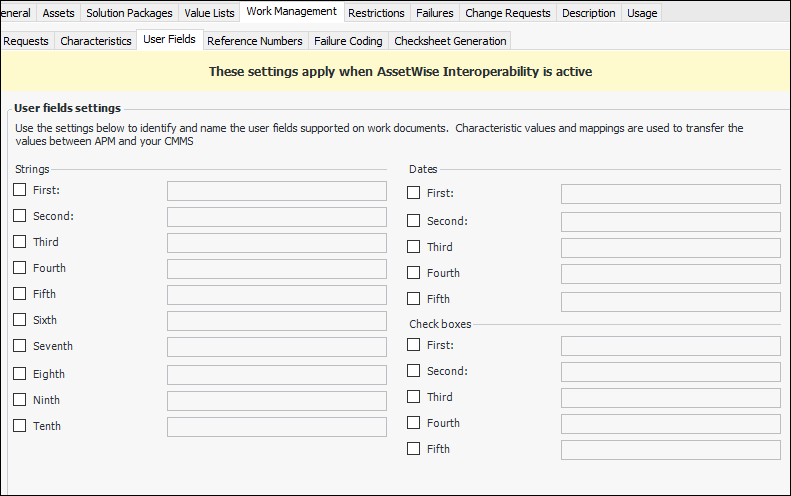Image resolution: width=791 pixels, height=496 pixels.
Task: Click the First string name field
Action: coord(276,191)
